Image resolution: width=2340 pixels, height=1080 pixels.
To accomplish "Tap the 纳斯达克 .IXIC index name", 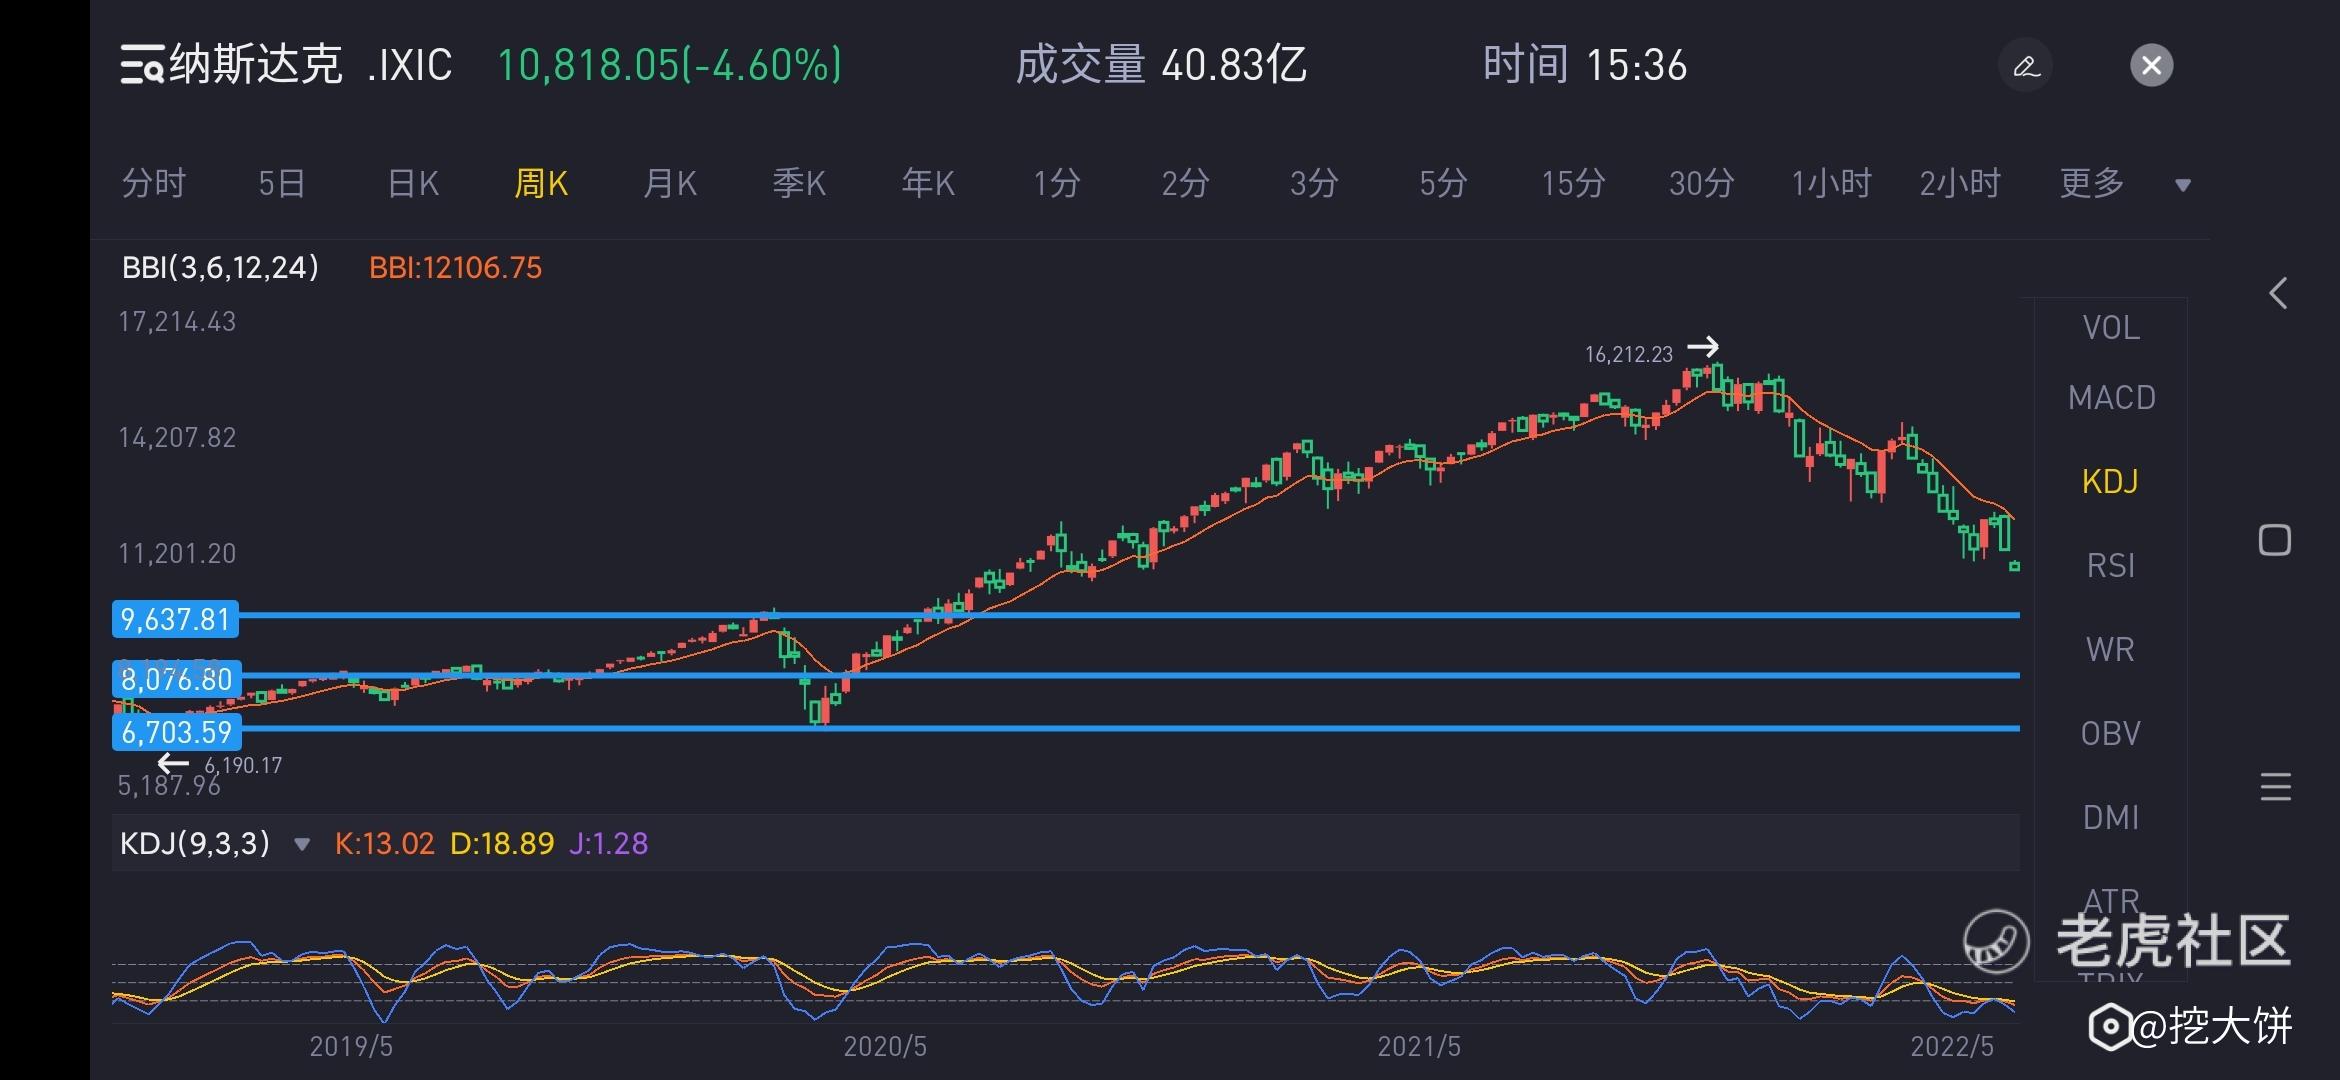I will tap(311, 66).
